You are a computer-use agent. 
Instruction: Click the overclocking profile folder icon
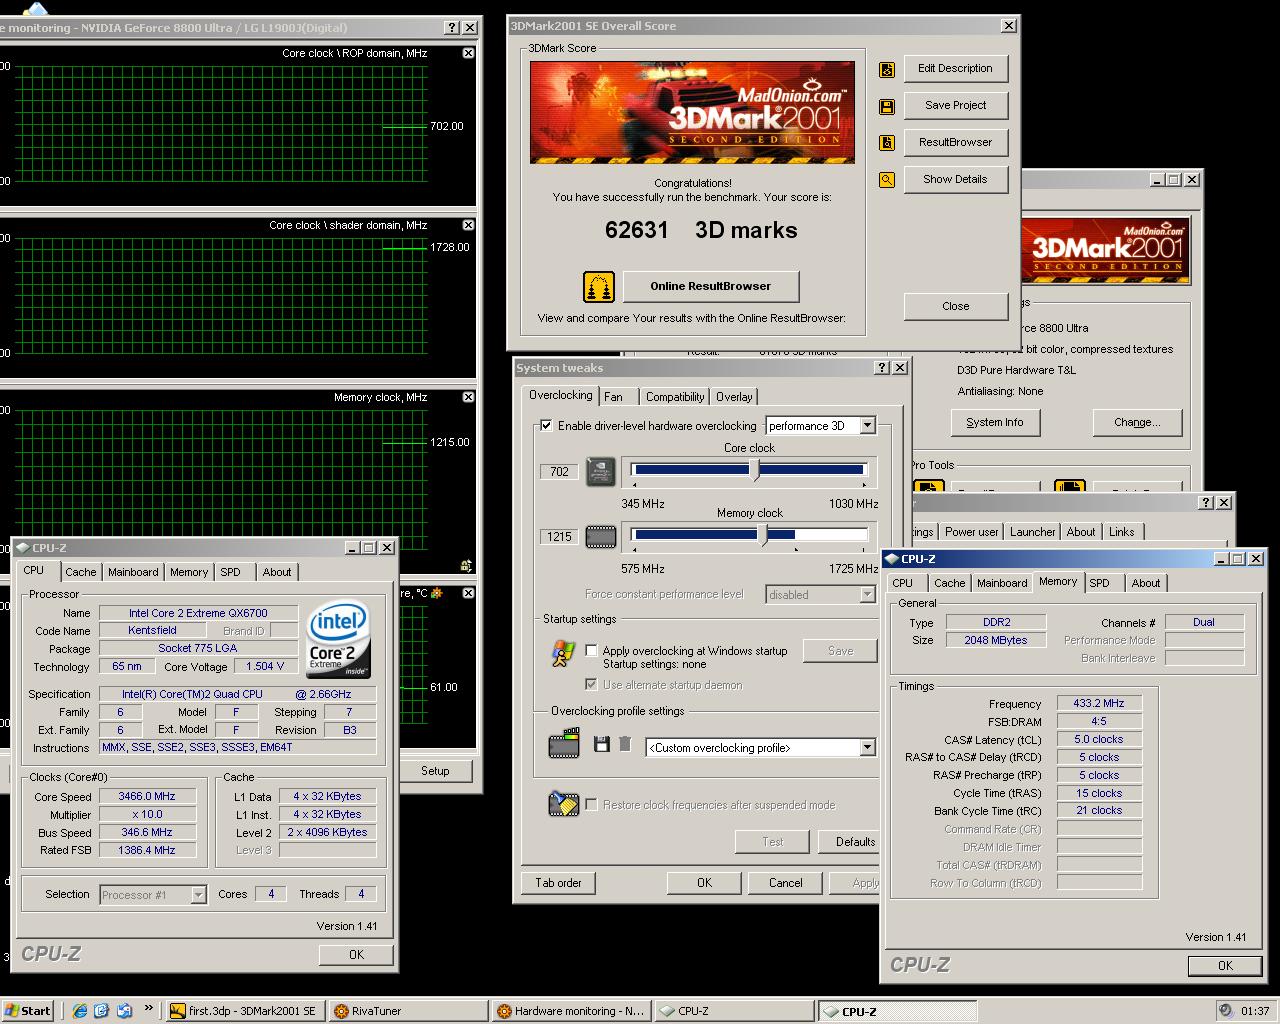point(564,745)
